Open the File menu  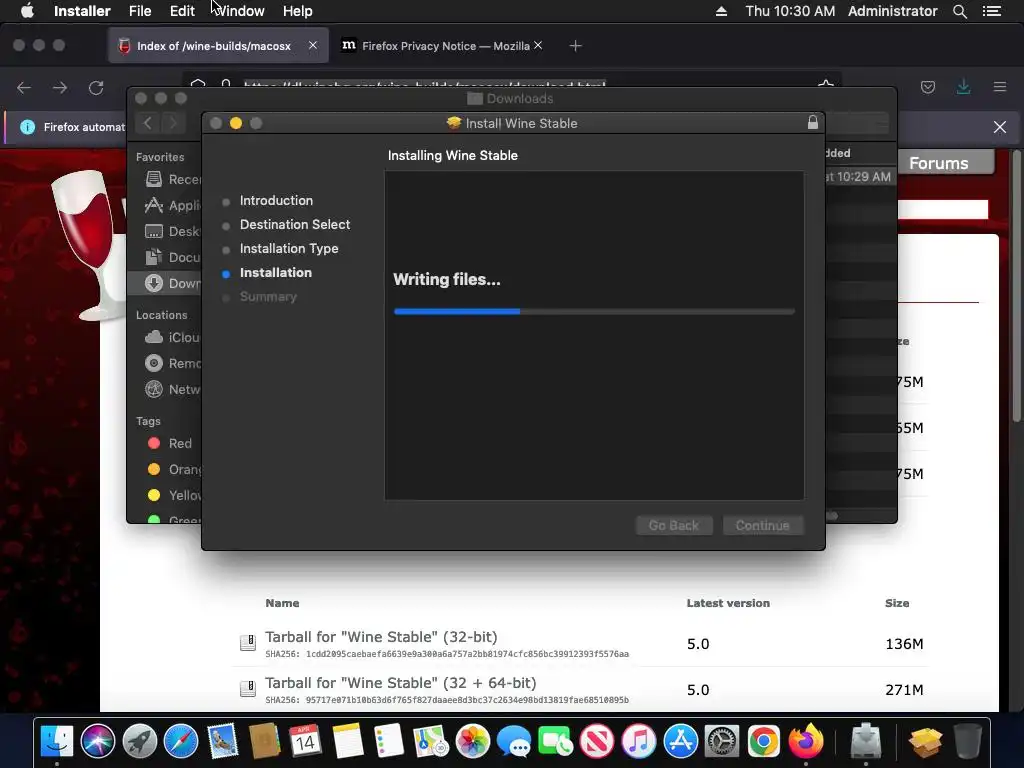click(x=140, y=11)
